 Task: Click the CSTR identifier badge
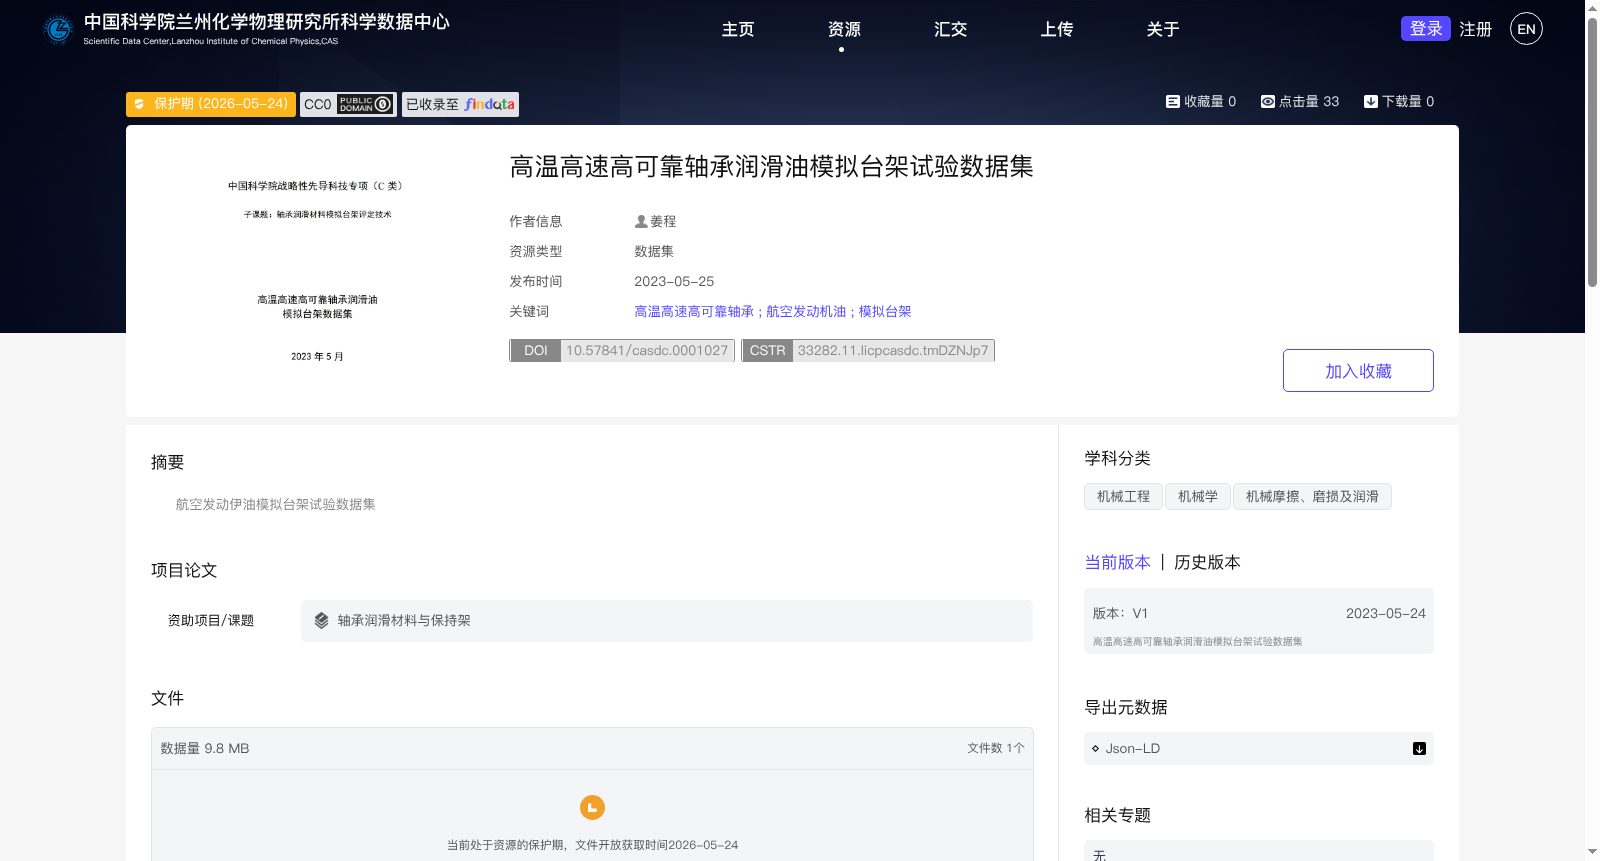(868, 350)
